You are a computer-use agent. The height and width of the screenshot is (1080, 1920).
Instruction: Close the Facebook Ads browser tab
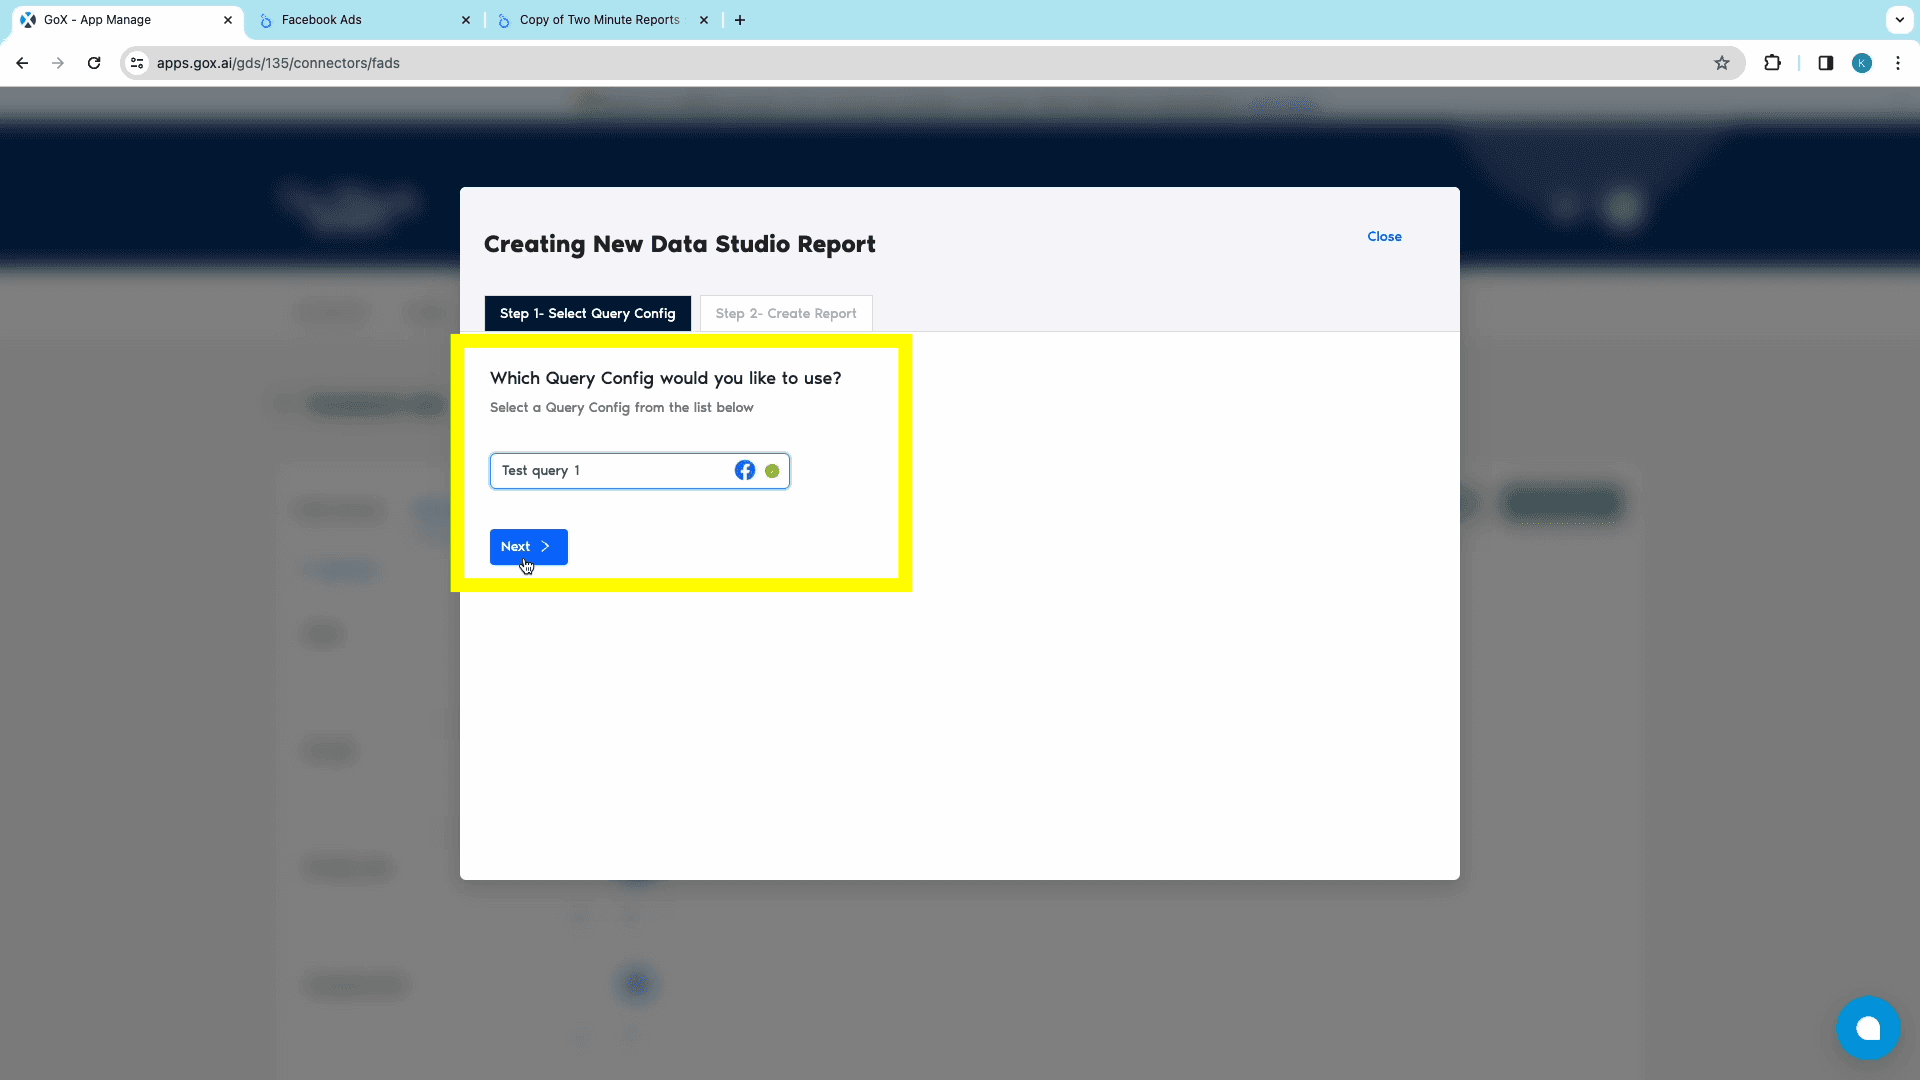(466, 20)
